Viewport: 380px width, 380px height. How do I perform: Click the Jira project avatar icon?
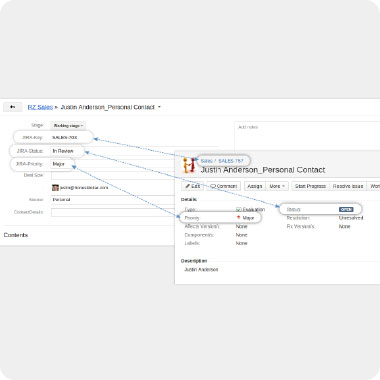[189, 165]
